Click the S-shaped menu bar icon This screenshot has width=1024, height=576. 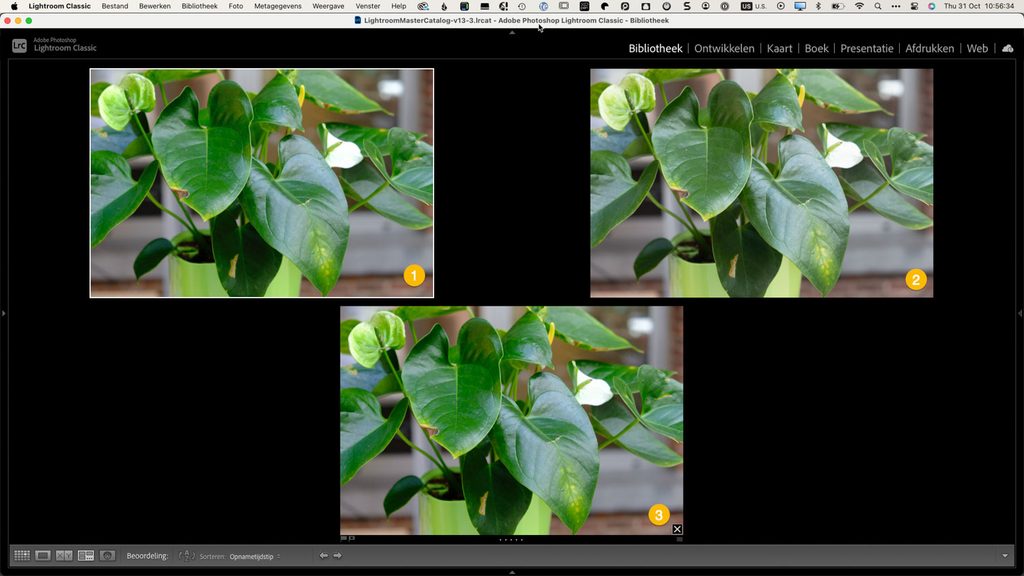pos(686,6)
